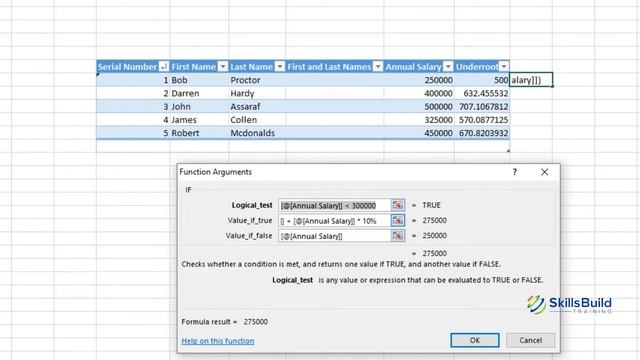Open First and Last Names filter dropdown

tap(378, 67)
